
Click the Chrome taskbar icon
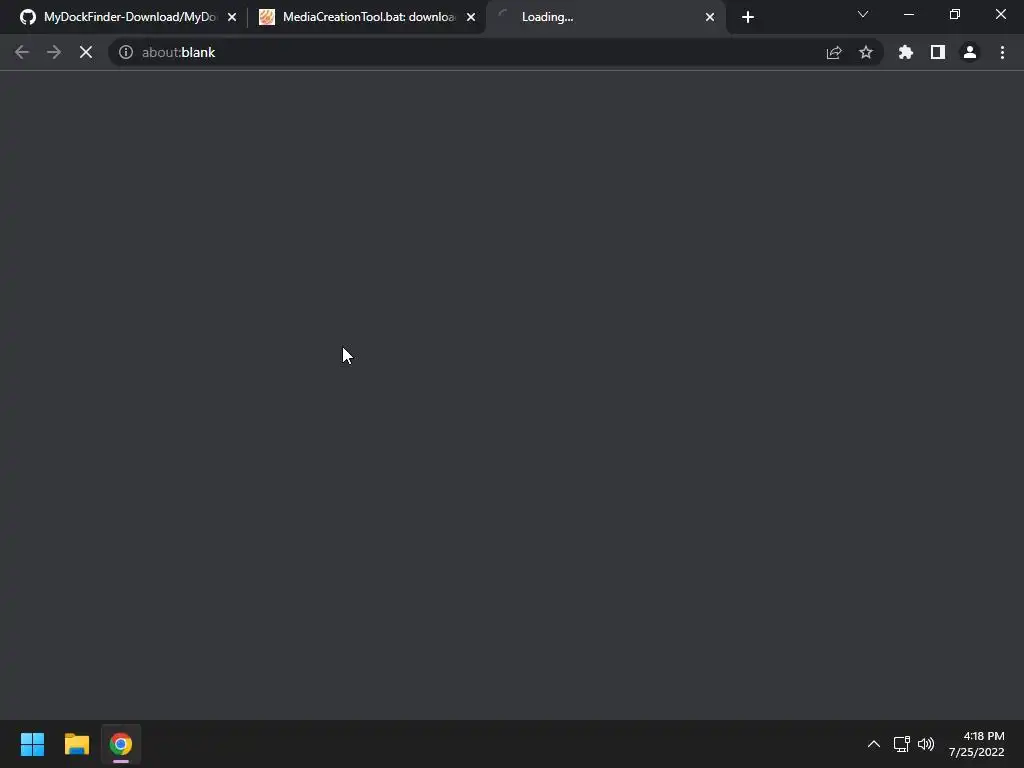tap(121, 744)
